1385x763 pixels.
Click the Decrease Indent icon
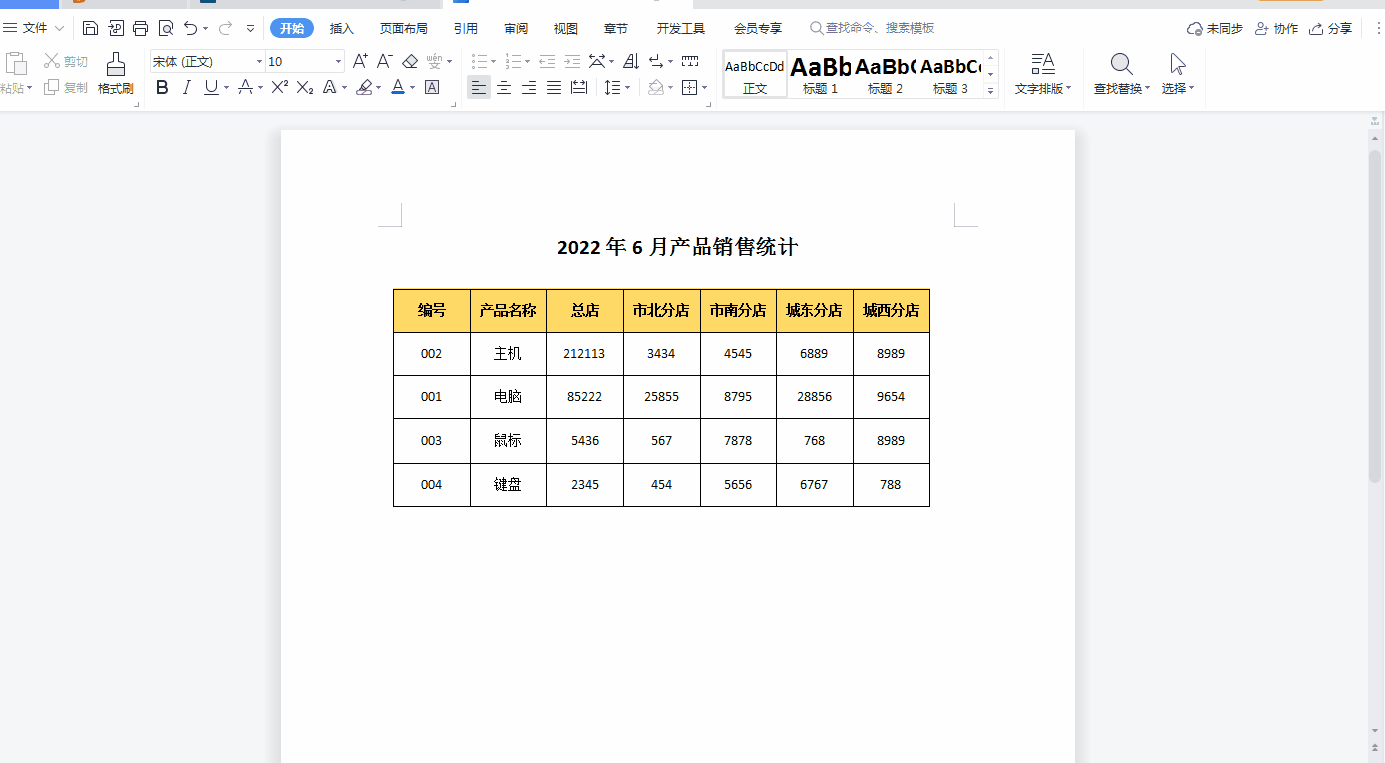coord(547,62)
